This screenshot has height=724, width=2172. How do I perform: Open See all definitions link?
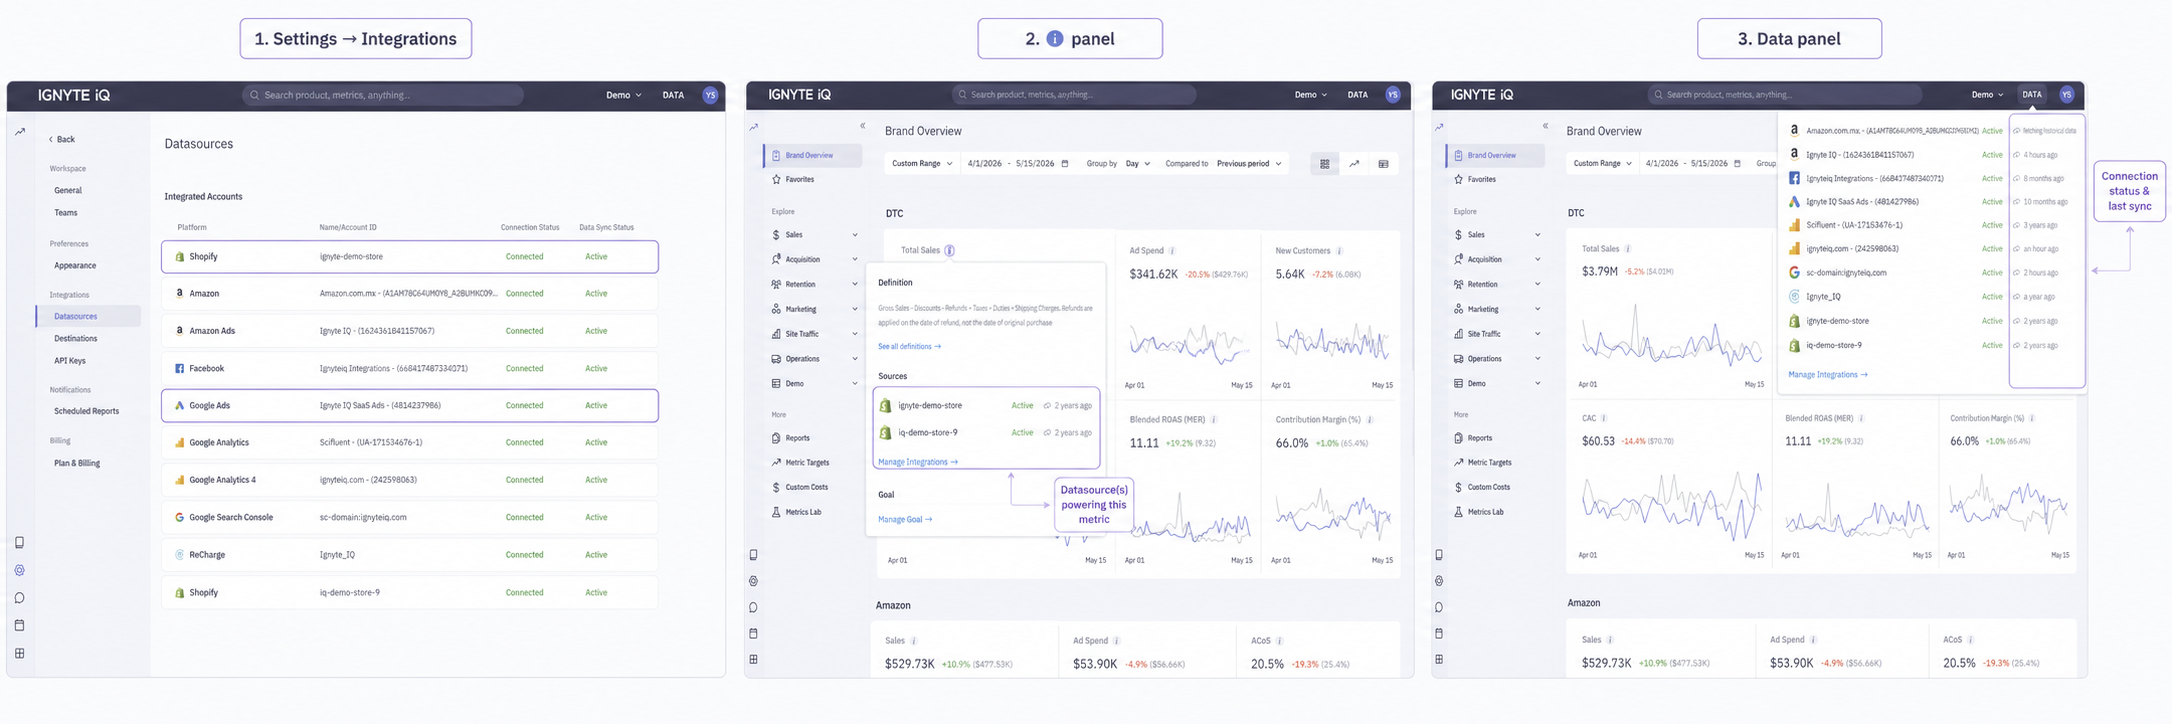point(909,347)
